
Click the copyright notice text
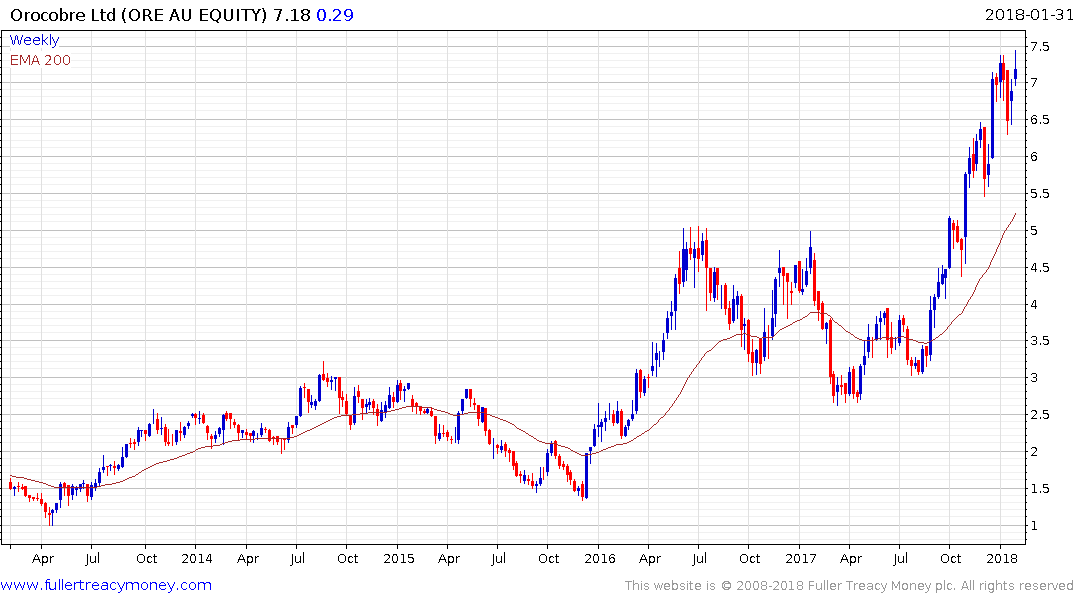pyautogui.click(x=849, y=586)
